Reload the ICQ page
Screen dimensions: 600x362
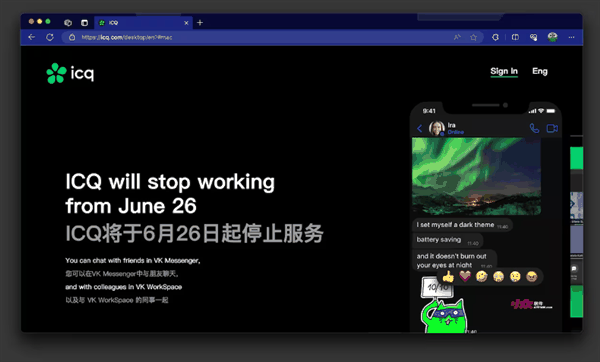pos(50,37)
